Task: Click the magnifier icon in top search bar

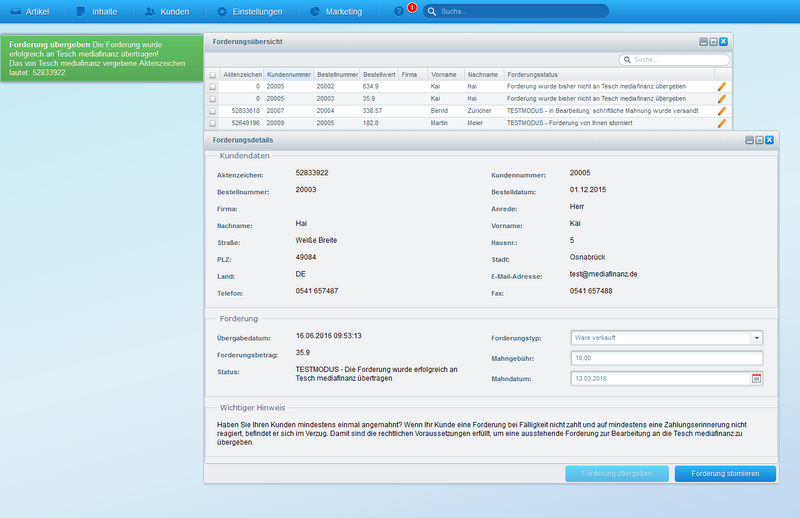Action: pos(432,11)
